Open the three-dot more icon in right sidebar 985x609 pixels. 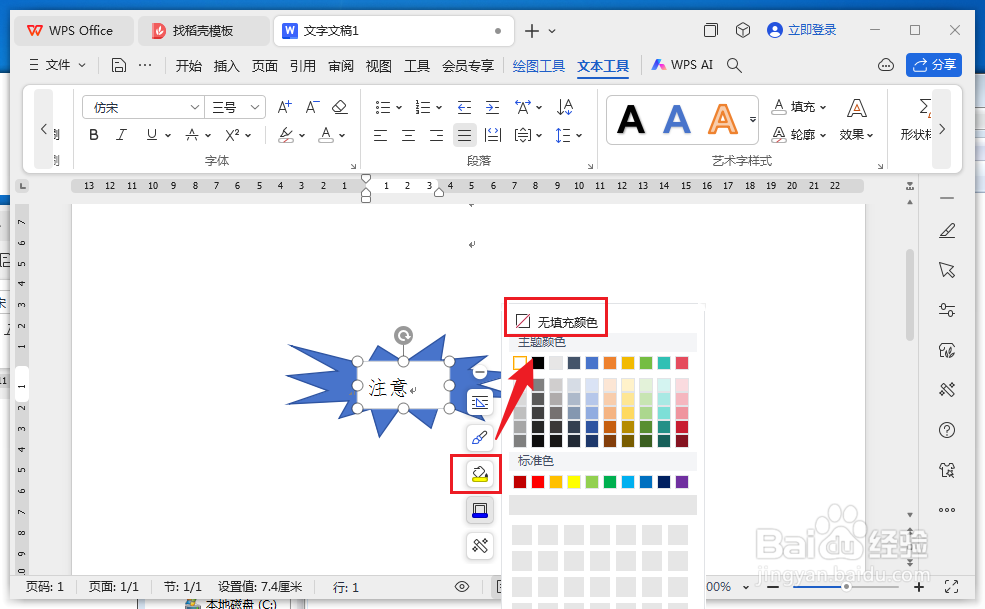[947, 510]
